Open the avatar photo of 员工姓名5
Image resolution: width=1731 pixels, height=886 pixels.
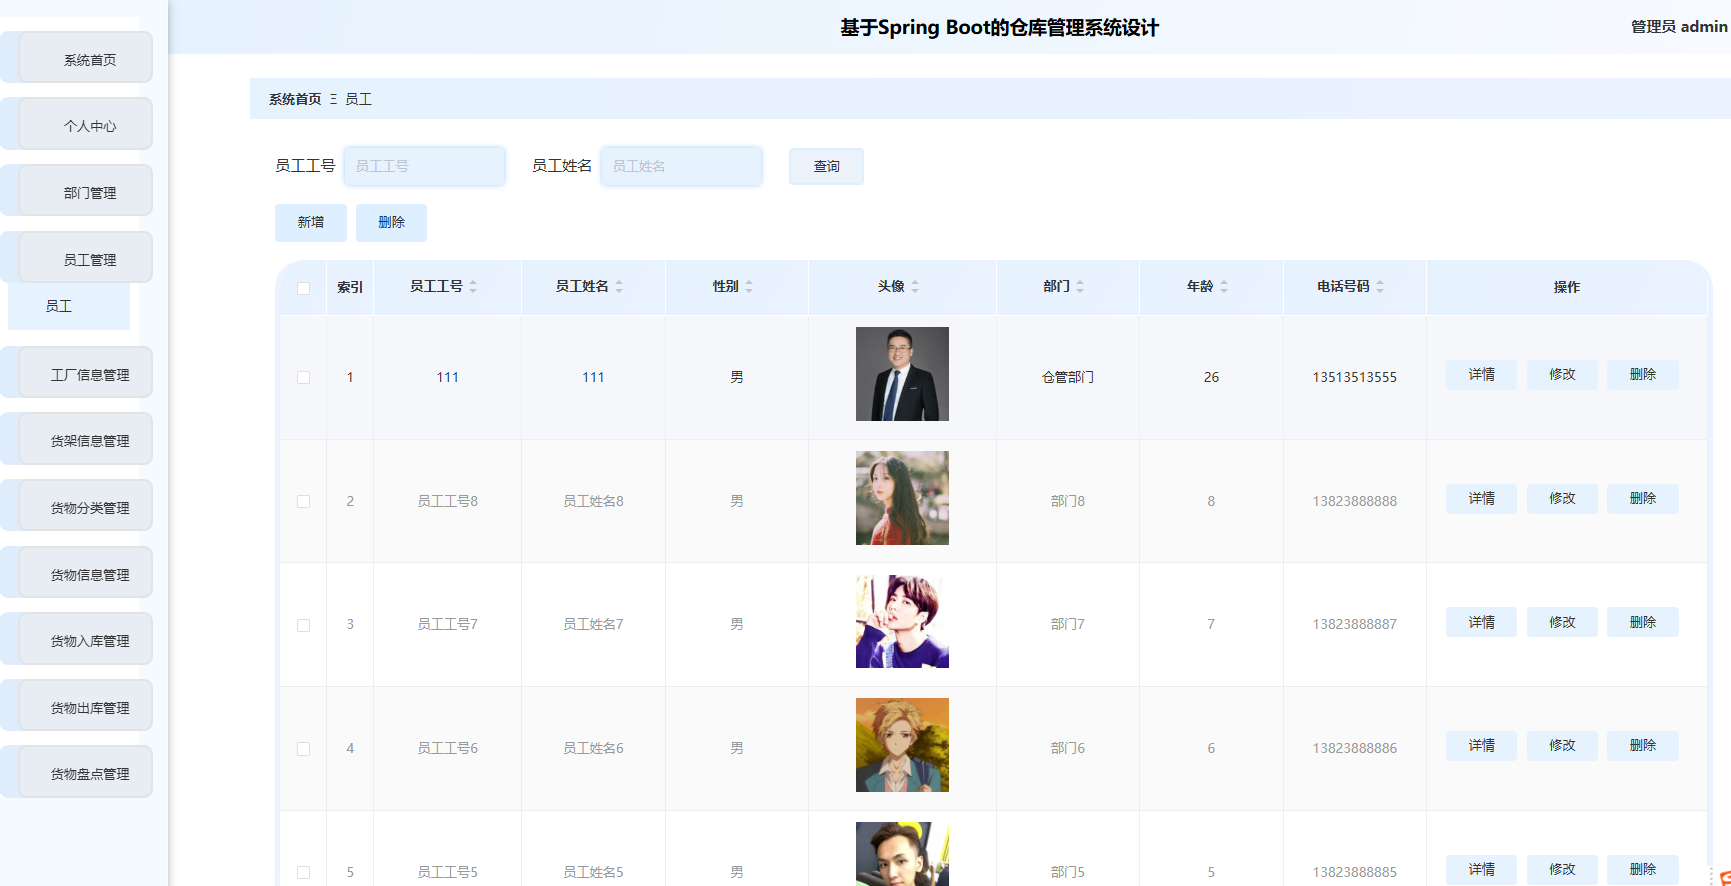(x=902, y=854)
